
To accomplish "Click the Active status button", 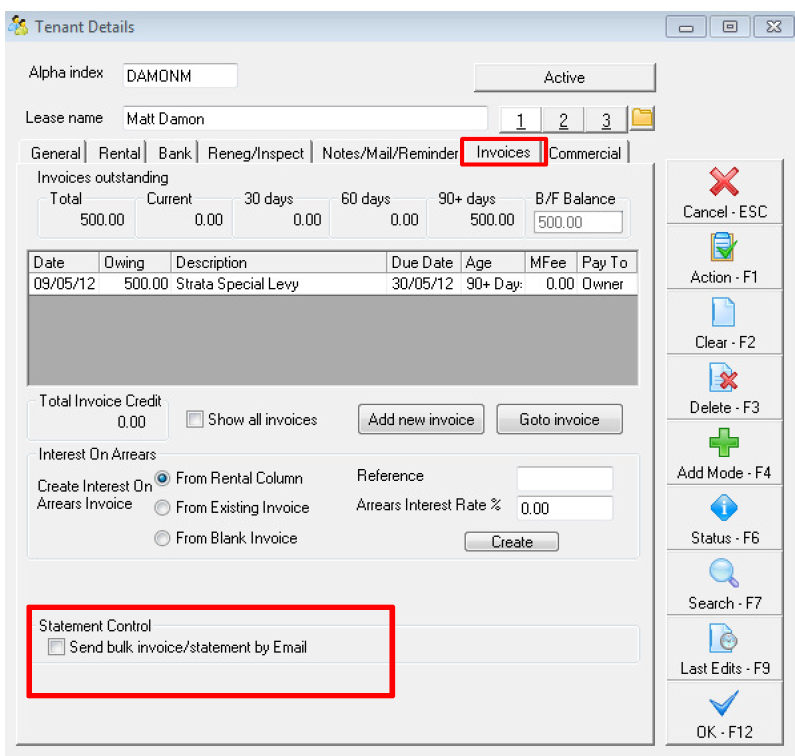I will (x=564, y=78).
